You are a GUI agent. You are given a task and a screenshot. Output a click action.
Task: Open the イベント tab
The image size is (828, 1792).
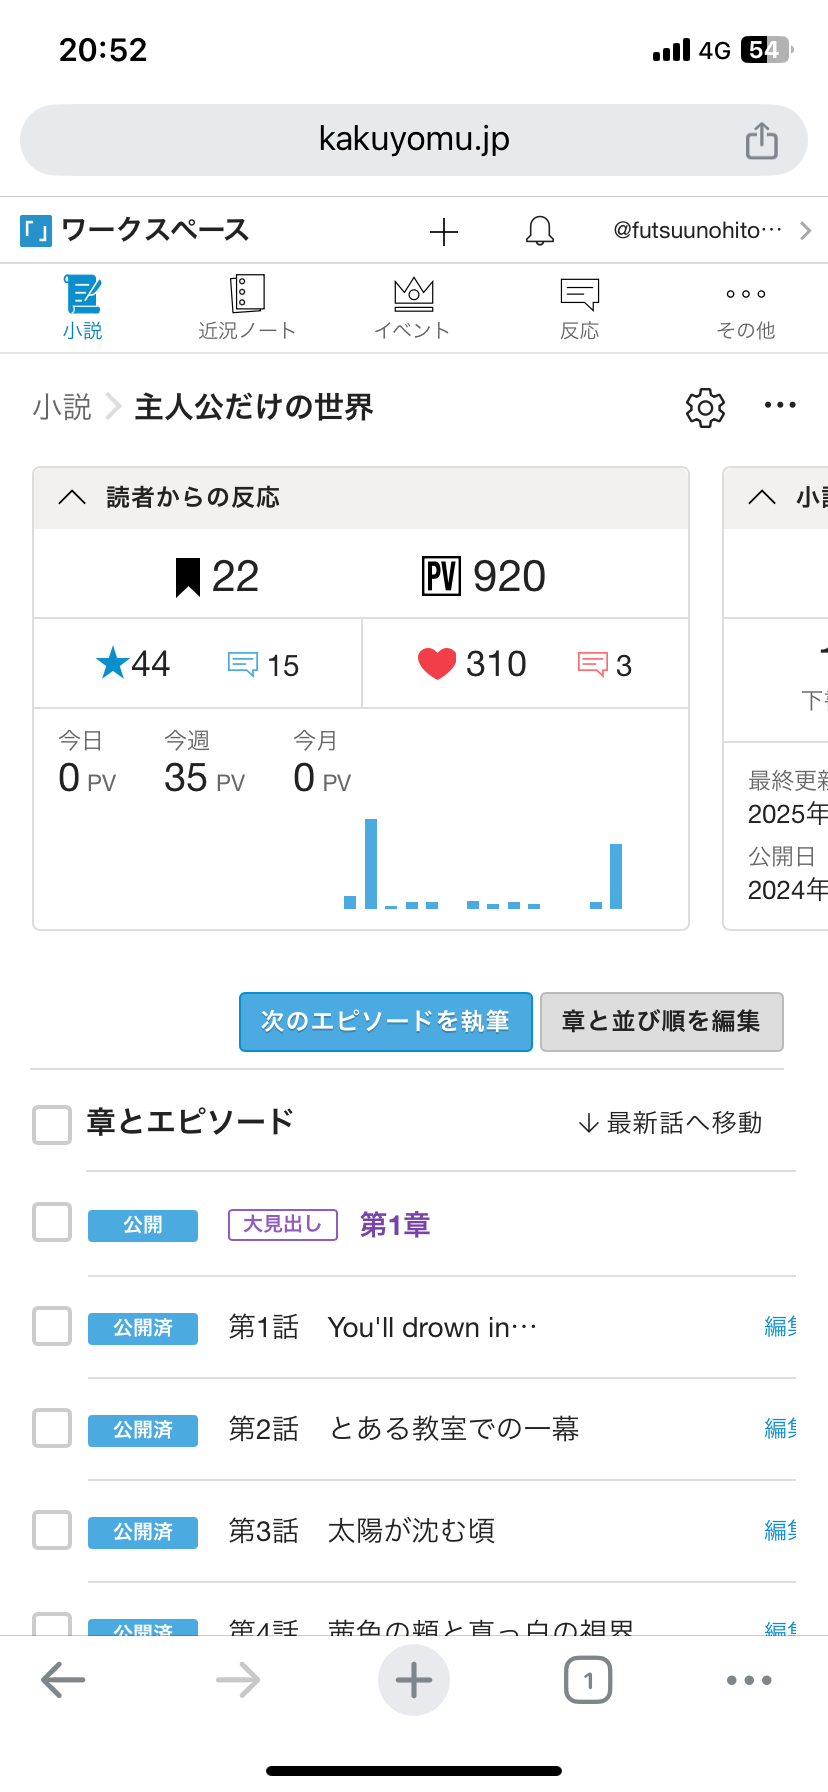[413, 308]
